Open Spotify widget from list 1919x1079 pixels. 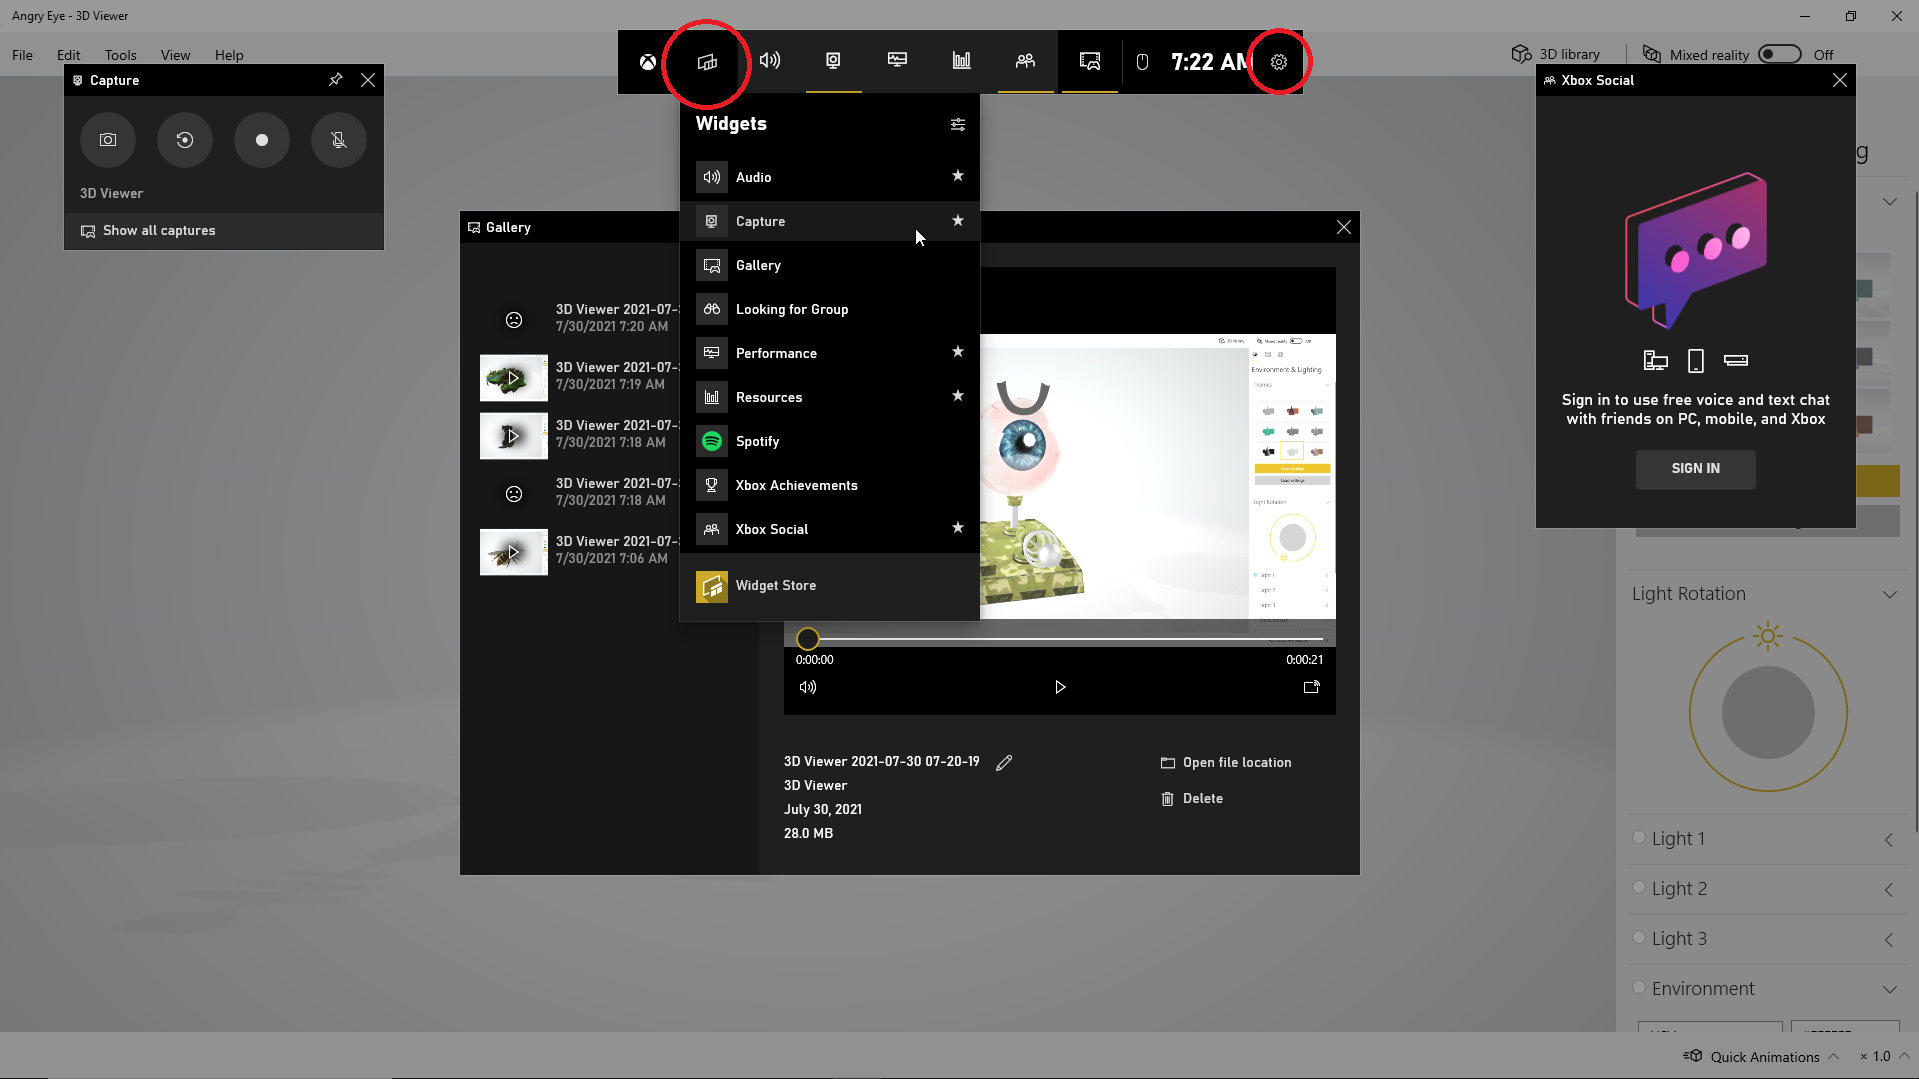830,441
